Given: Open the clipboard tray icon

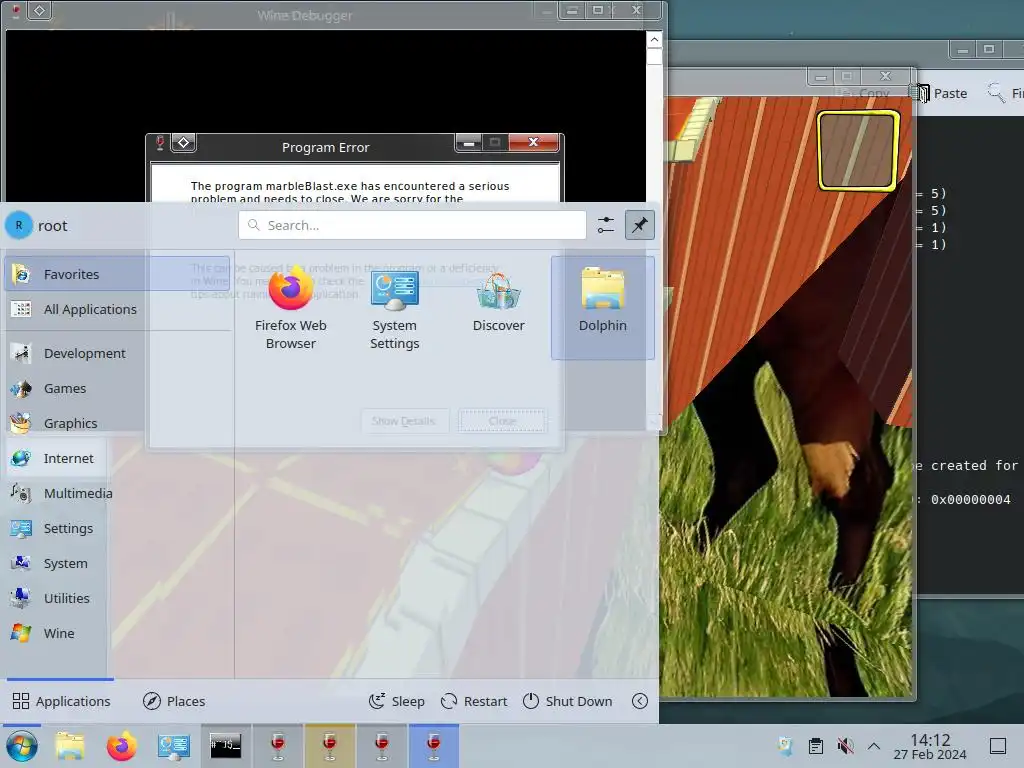Looking at the screenshot, I should click(816, 746).
